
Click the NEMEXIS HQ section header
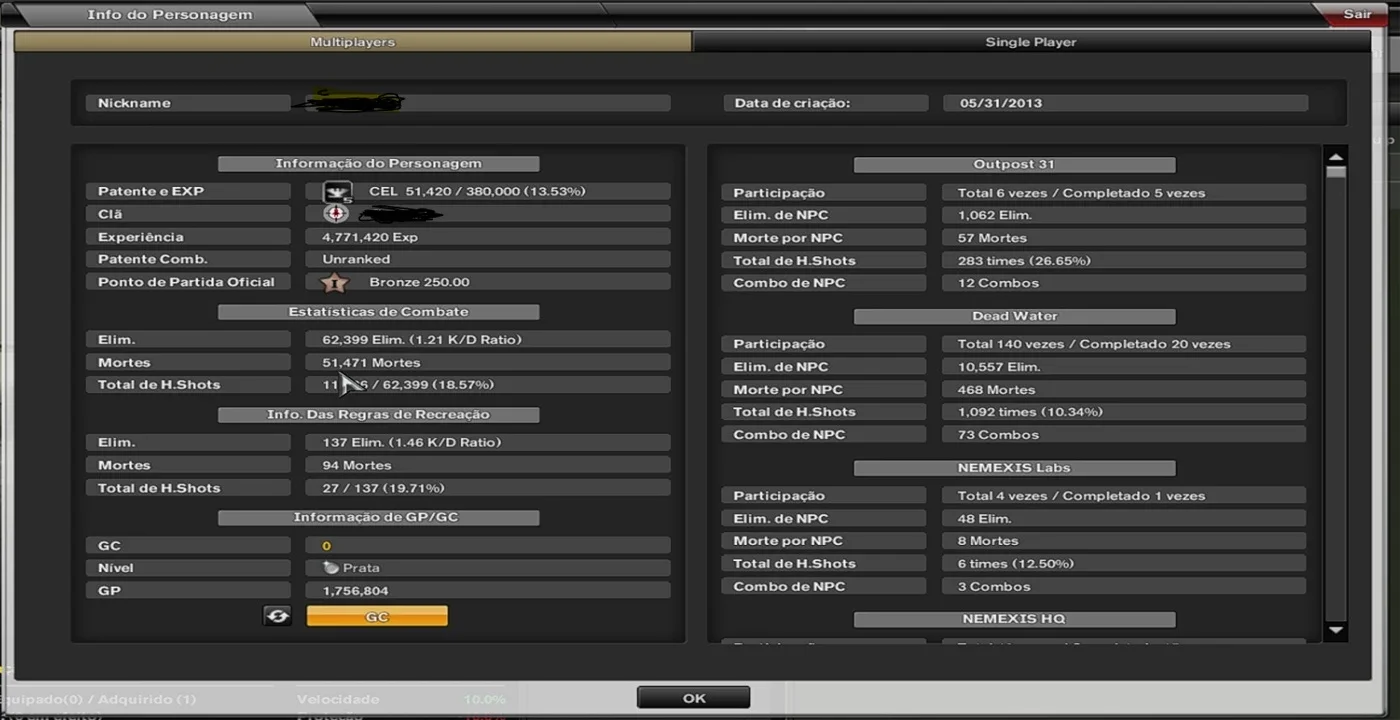pyautogui.click(x=1014, y=619)
